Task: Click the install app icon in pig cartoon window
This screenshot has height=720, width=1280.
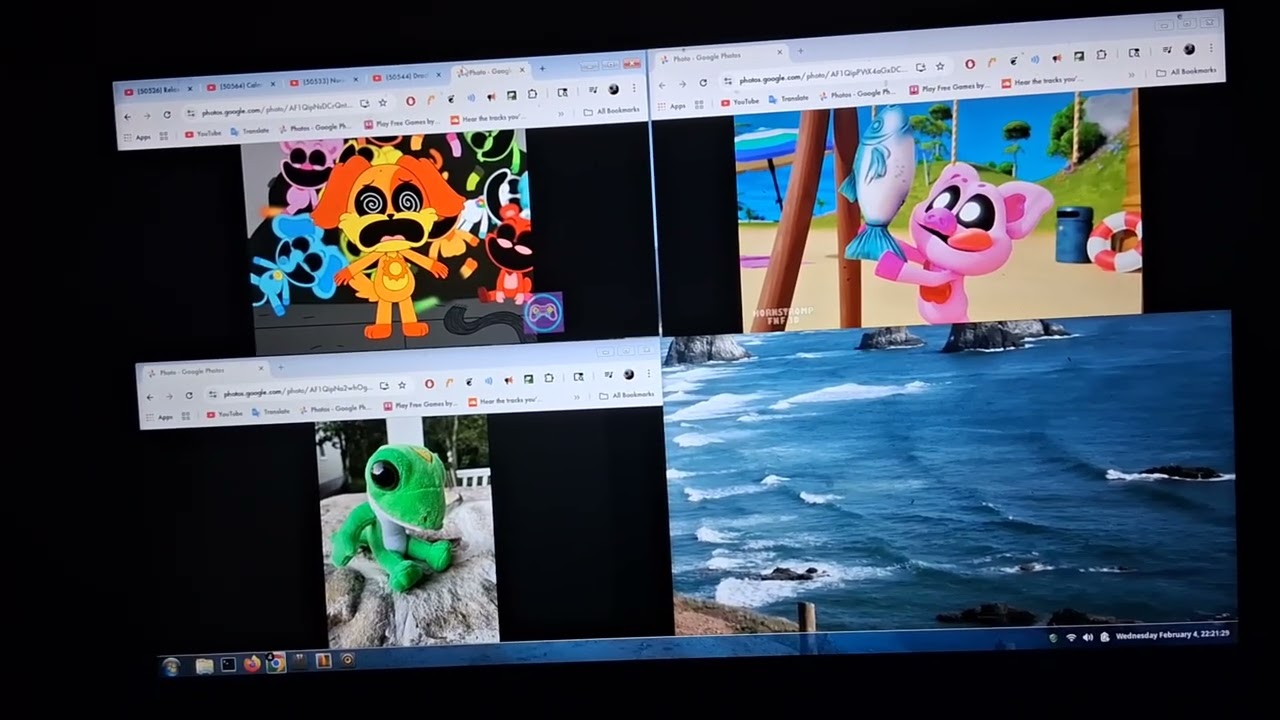Action: (920, 68)
